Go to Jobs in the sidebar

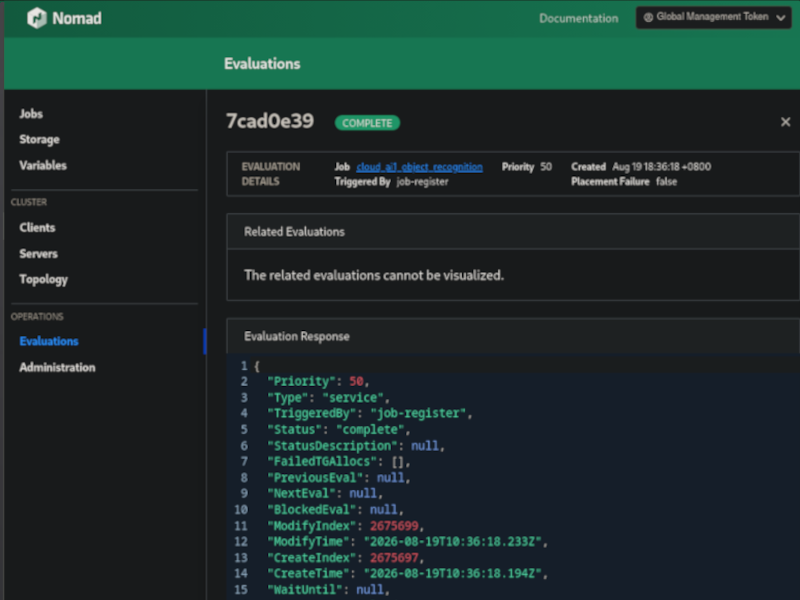pyautogui.click(x=31, y=114)
